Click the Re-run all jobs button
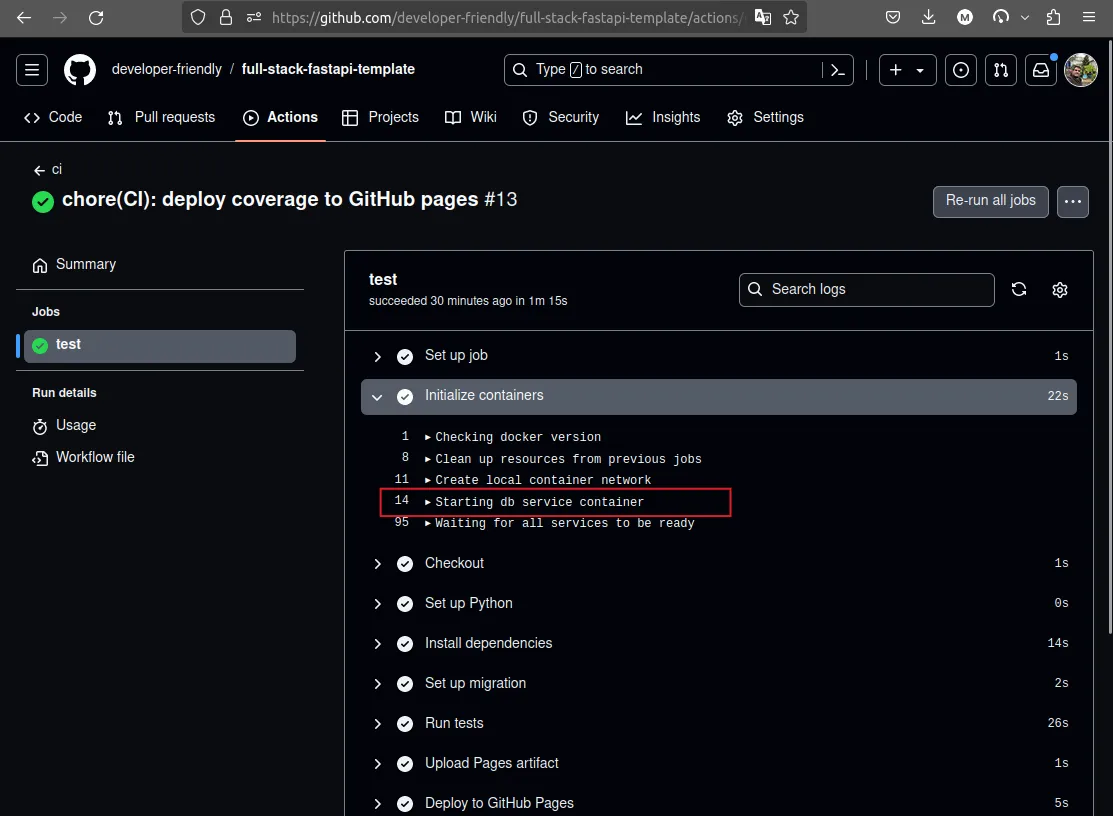The height and width of the screenshot is (816, 1113). pos(990,201)
